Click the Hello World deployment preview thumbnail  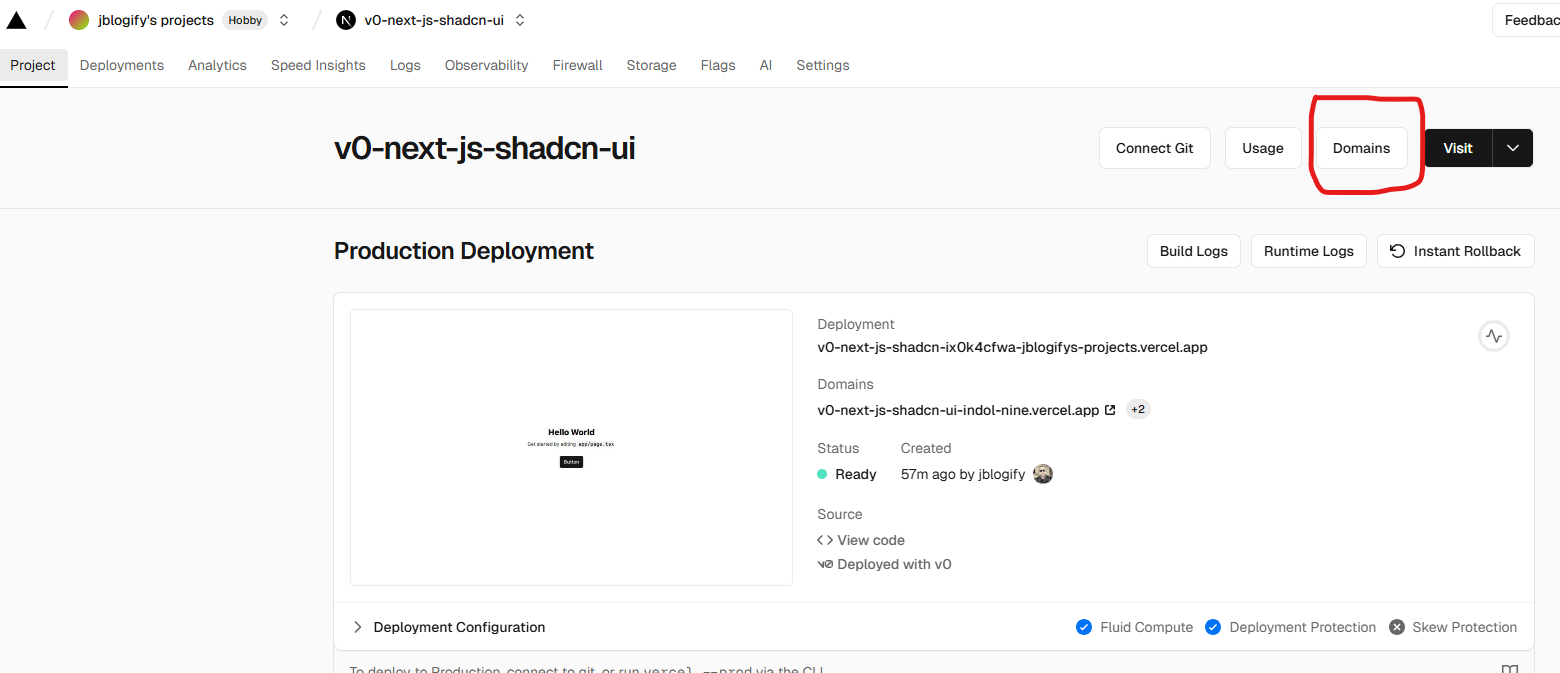pos(571,447)
